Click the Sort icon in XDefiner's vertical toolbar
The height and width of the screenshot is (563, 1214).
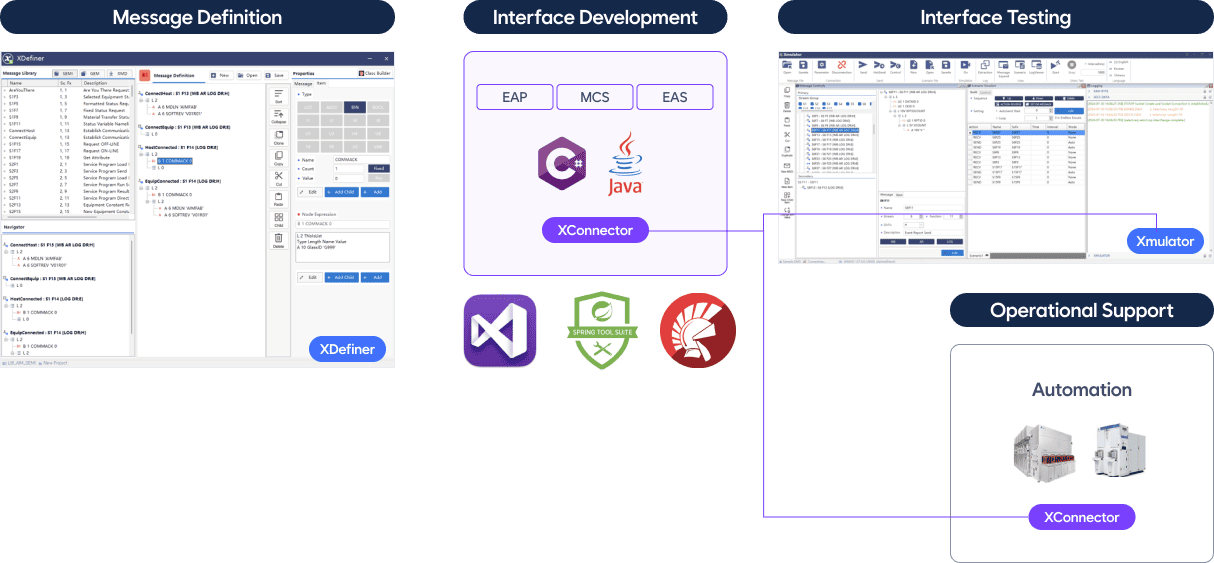point(278,96)
